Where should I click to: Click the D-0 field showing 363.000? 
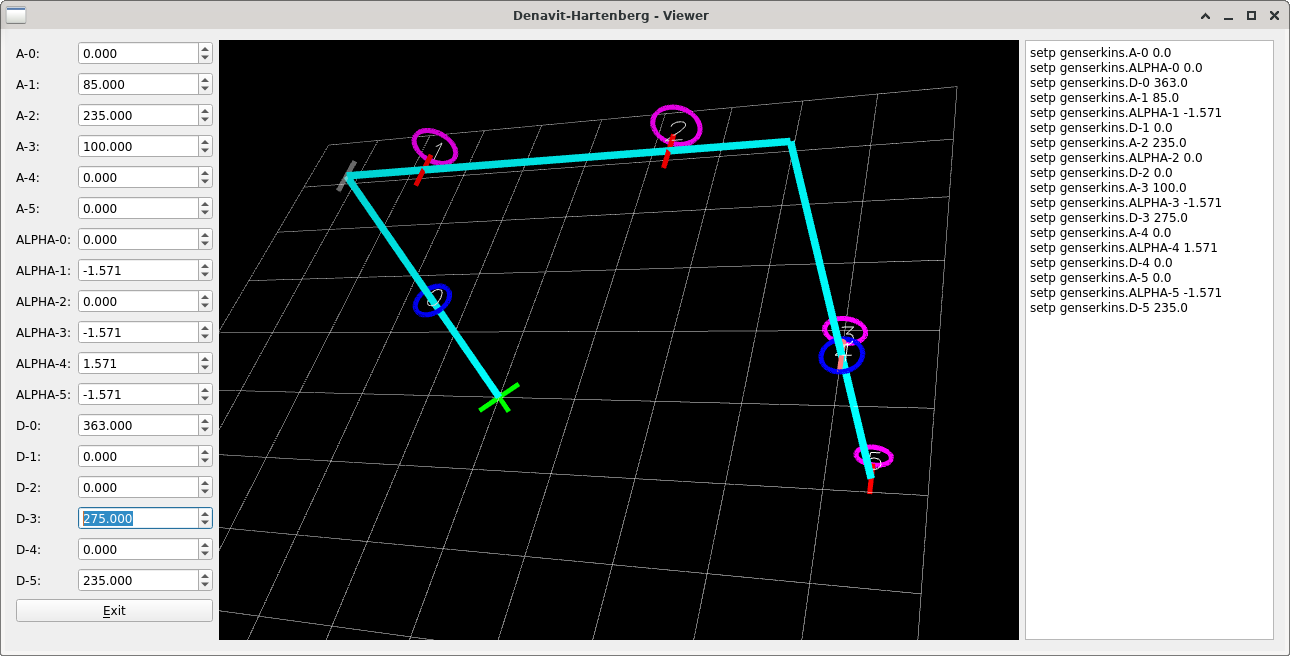tap(138, 425)
